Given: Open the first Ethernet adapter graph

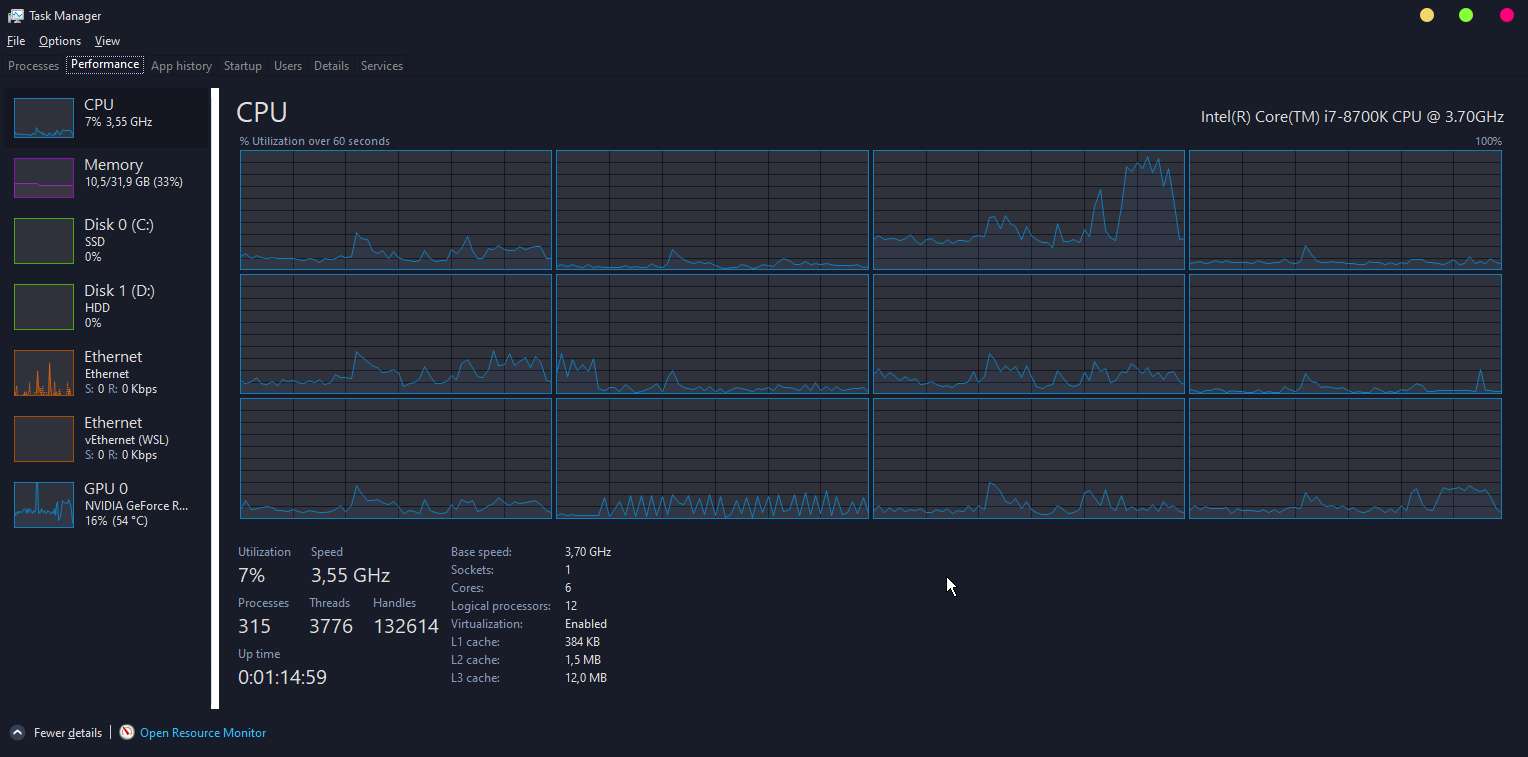Looking at the screenshot, I should 44,373.
